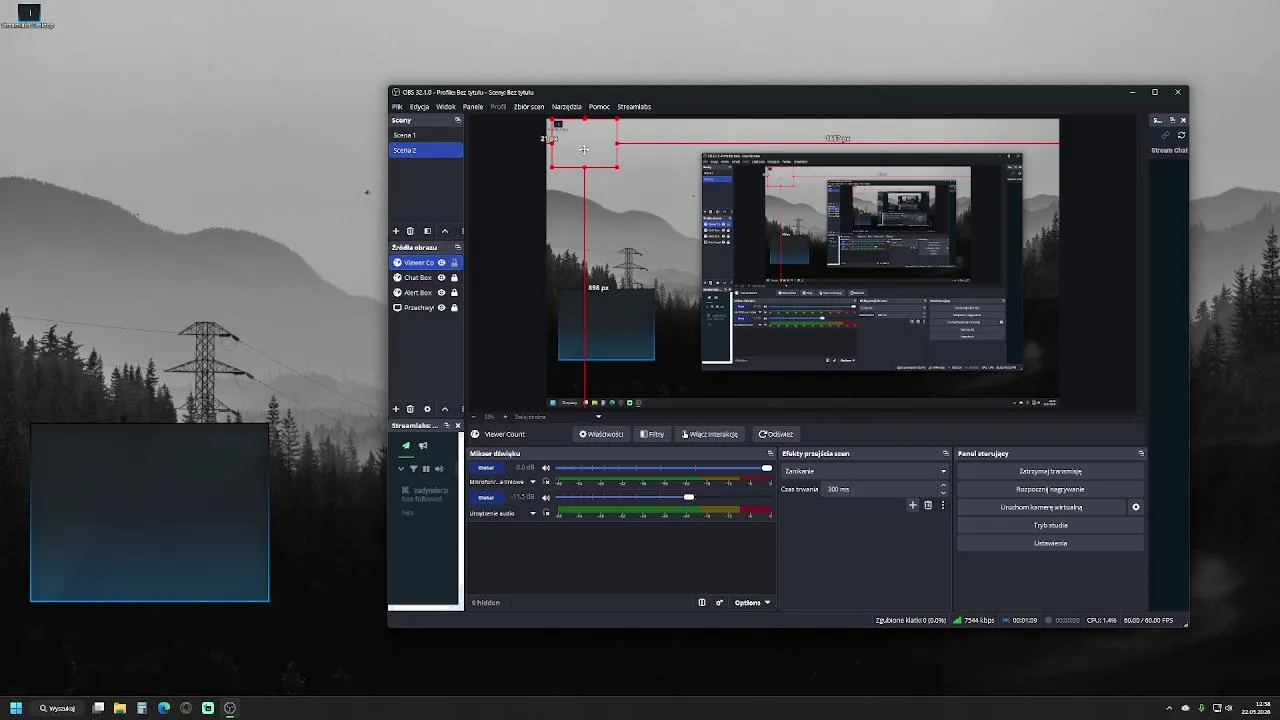Add new scene transition plus icon
1280x720 pixels.
912,506
